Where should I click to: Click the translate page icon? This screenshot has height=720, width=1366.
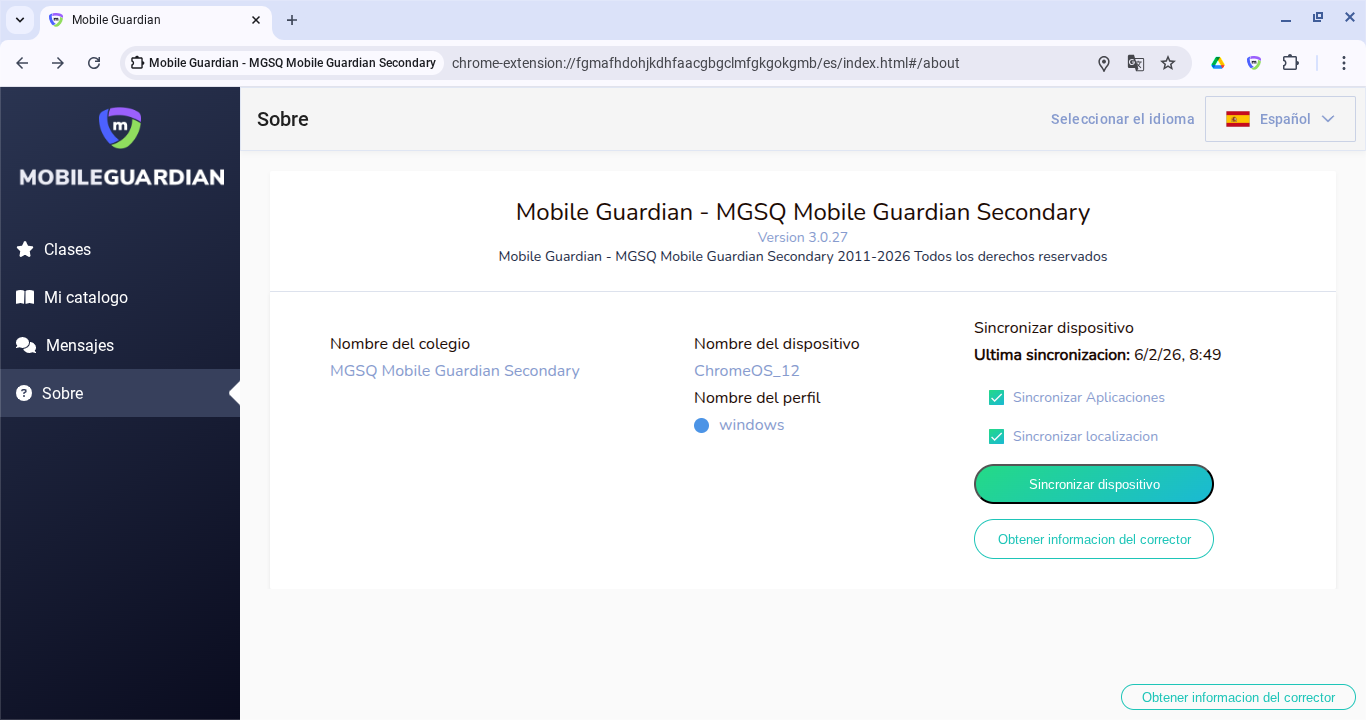(1136, 63)
